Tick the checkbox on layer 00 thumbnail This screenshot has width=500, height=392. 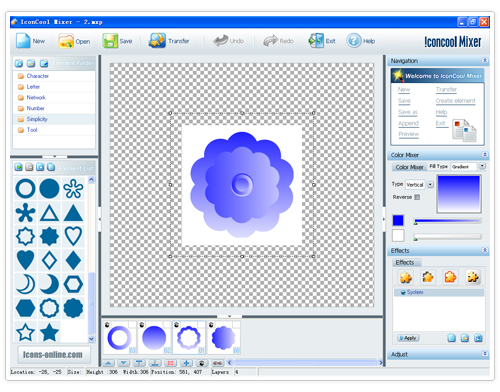coord(236,324)
